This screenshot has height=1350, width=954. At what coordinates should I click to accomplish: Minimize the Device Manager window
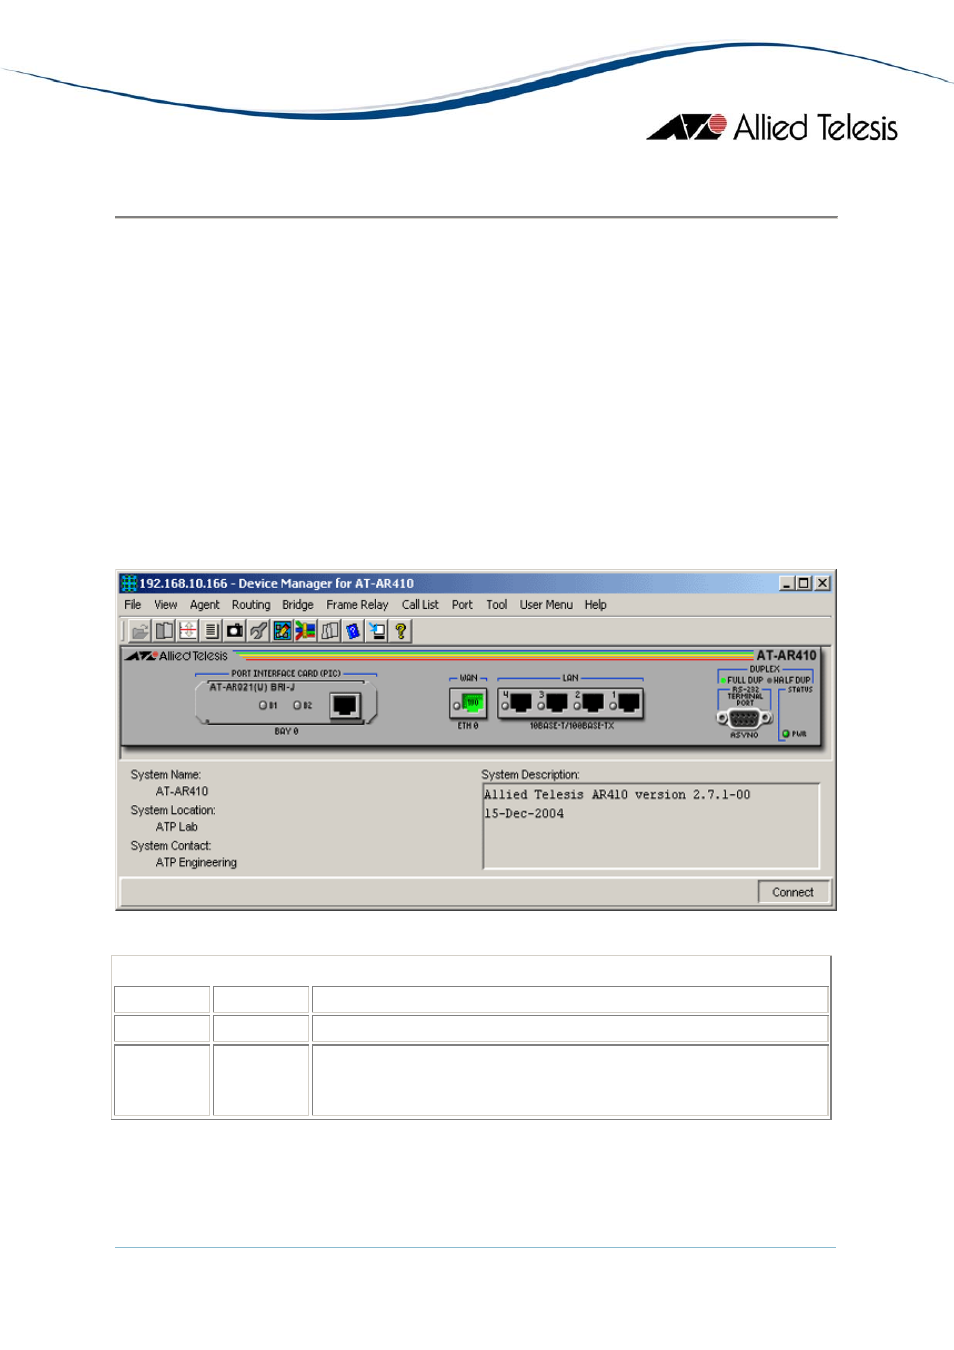pyautogui.click(x=787, y=583)
